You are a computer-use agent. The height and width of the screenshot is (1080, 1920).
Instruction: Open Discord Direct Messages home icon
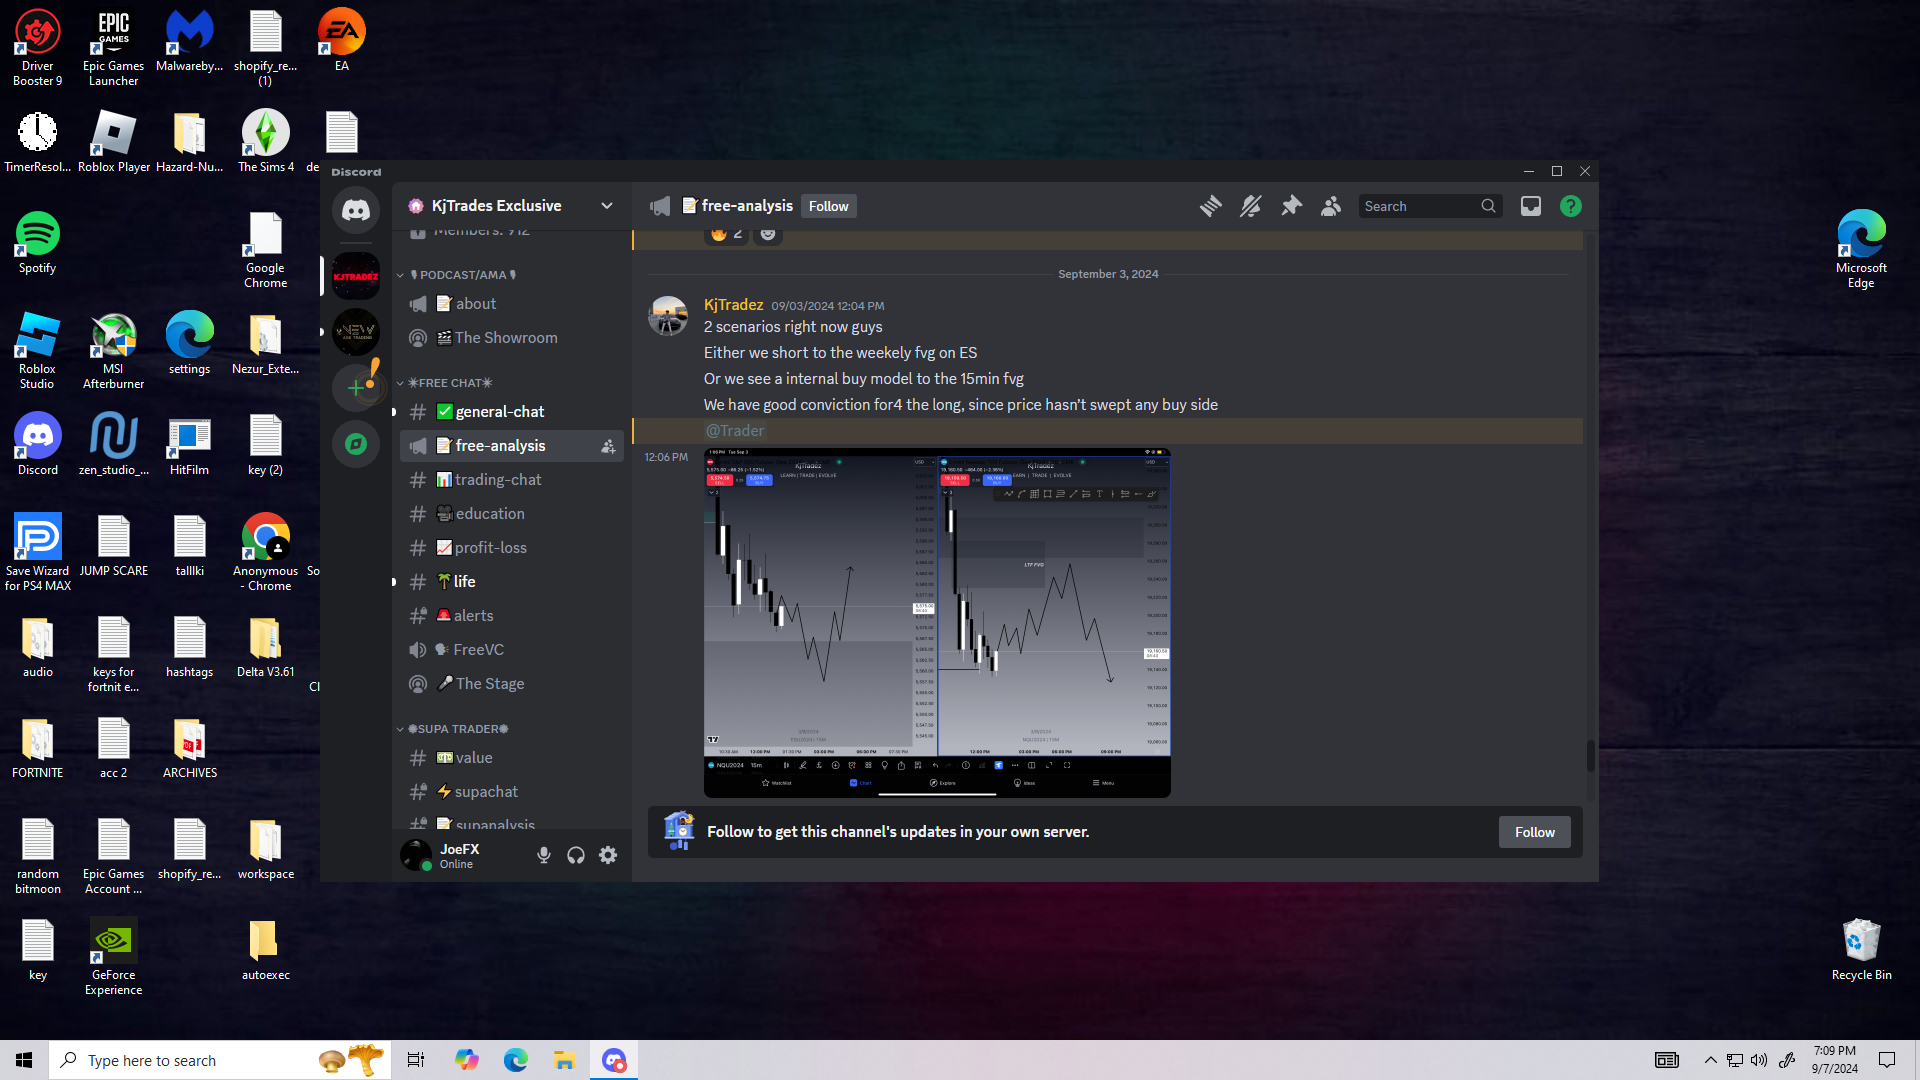click(x=356, y=210)
